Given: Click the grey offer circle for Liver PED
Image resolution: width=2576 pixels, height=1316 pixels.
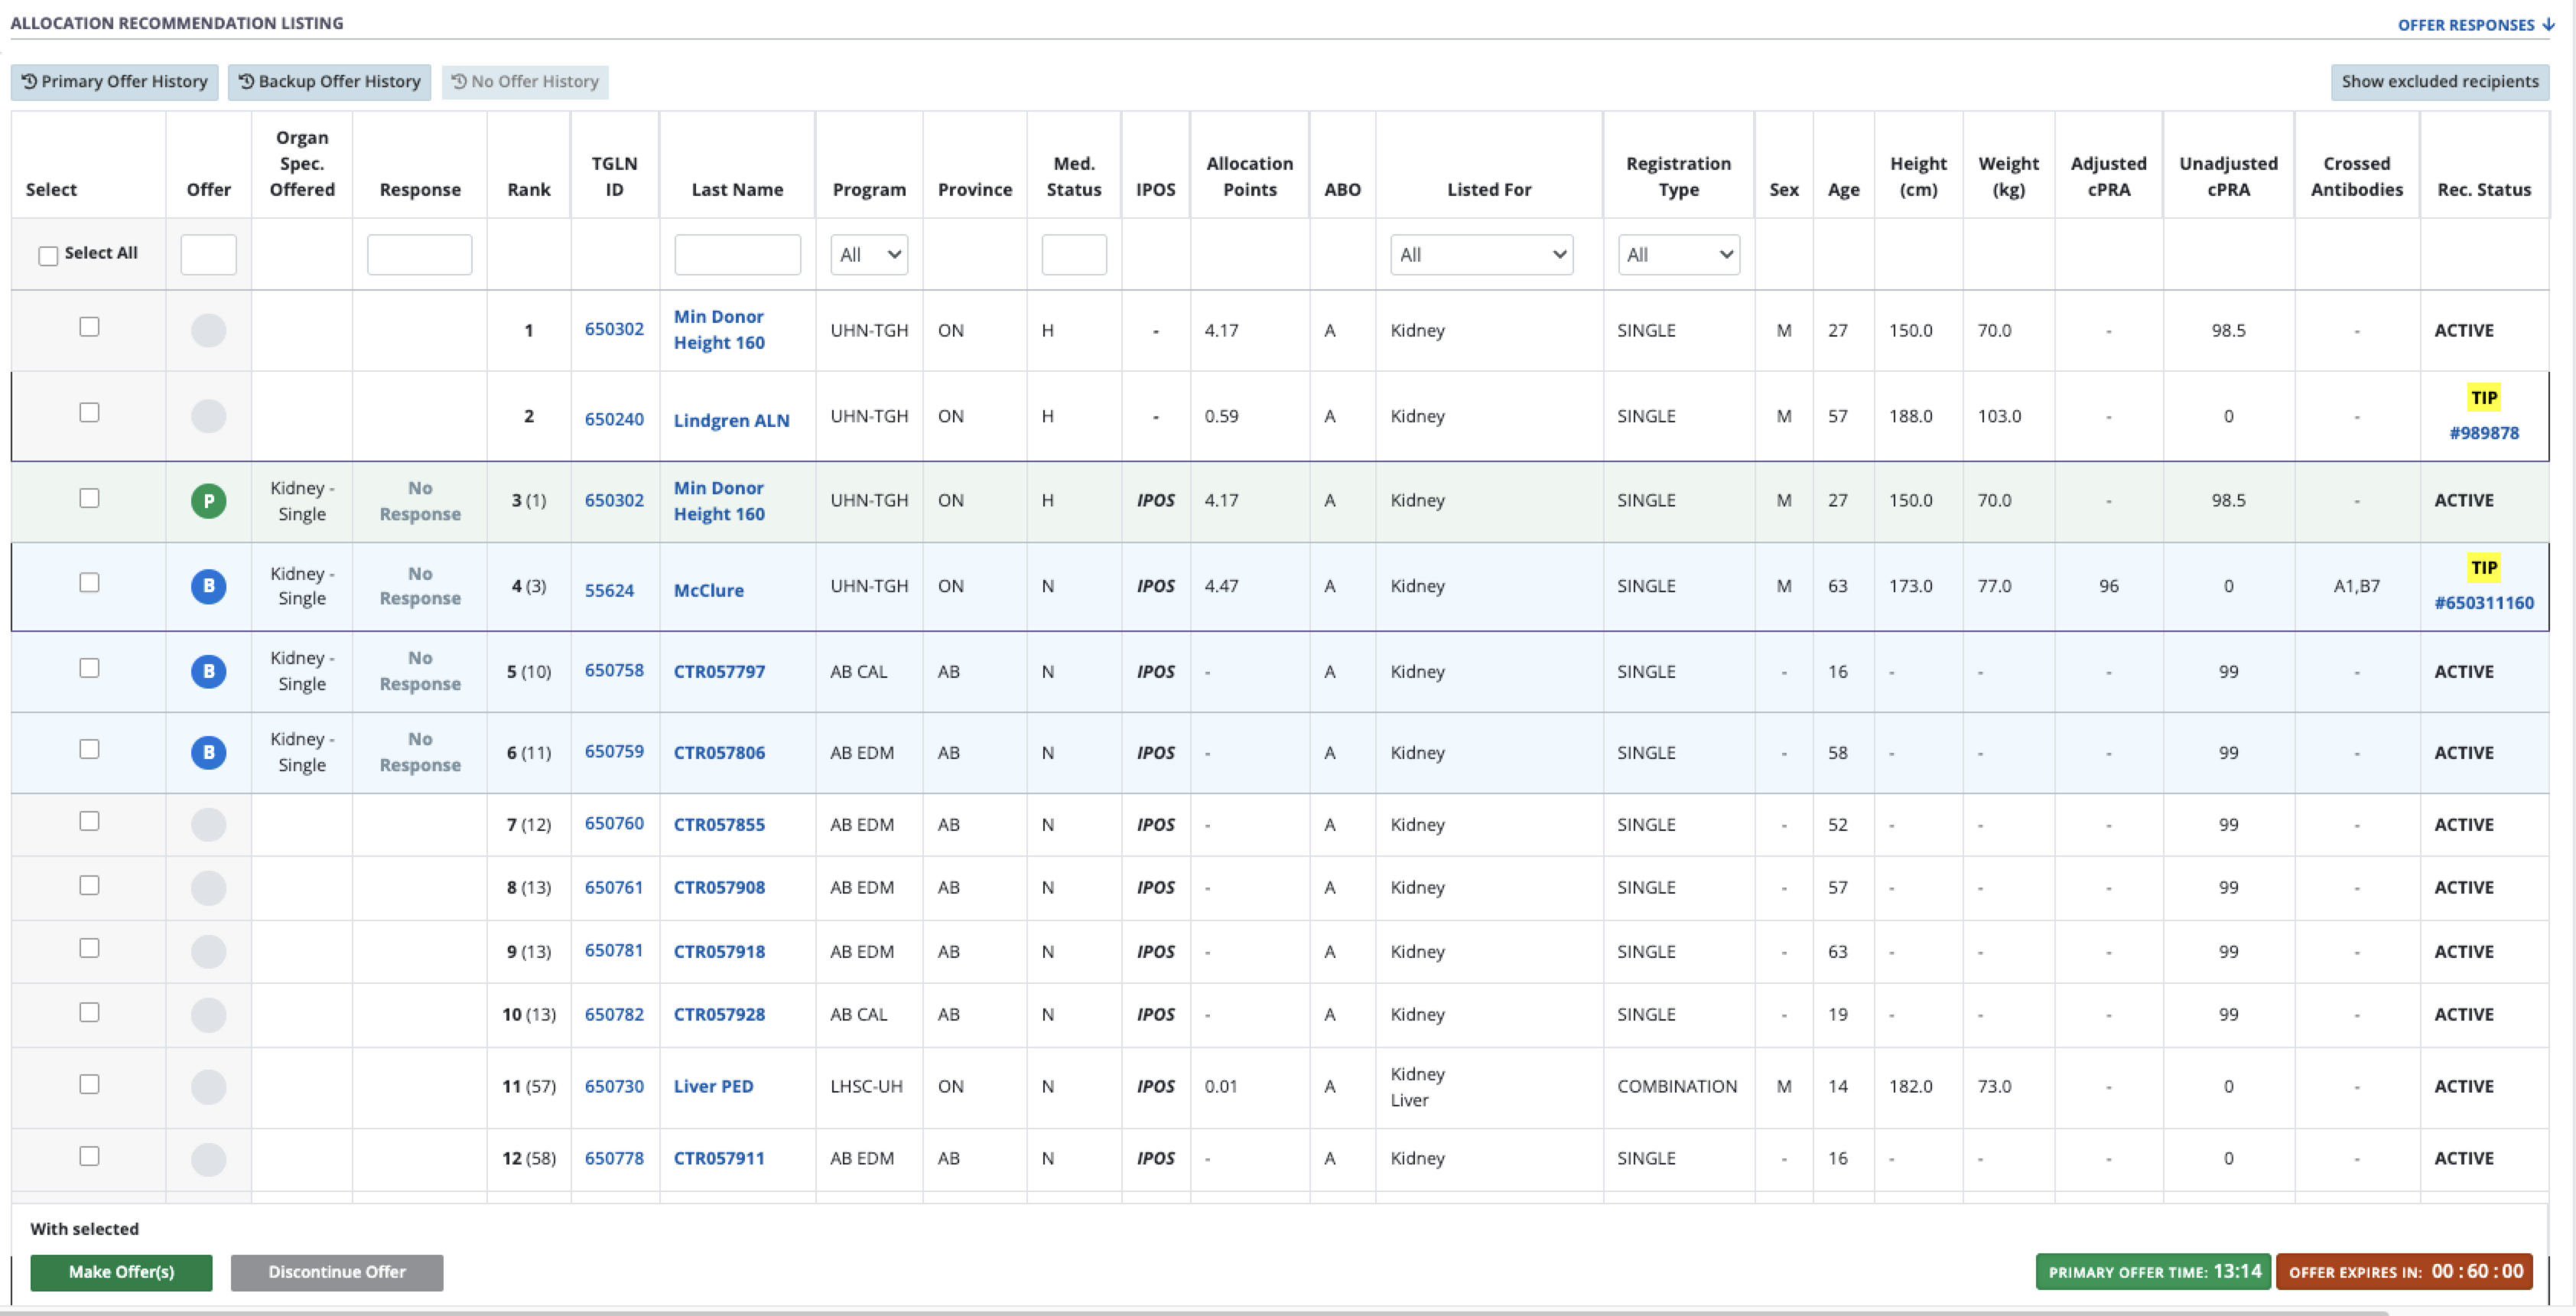Looking at the screenshot, I should [208, 1086].
